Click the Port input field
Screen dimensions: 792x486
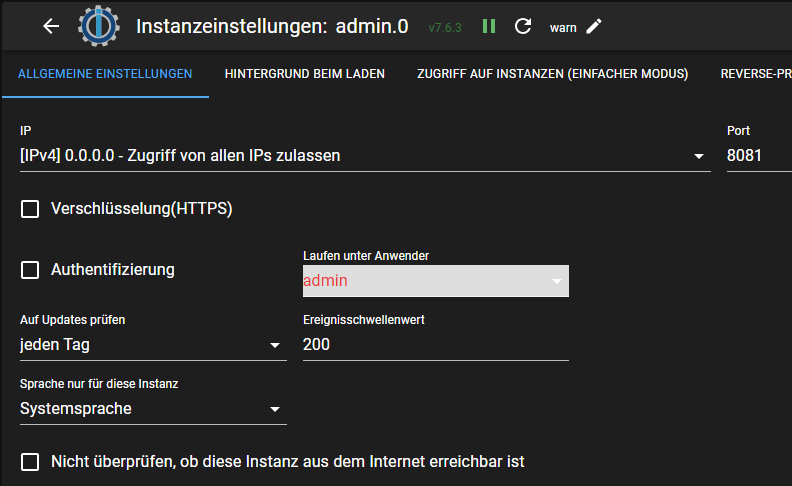(x=758, y=156)
